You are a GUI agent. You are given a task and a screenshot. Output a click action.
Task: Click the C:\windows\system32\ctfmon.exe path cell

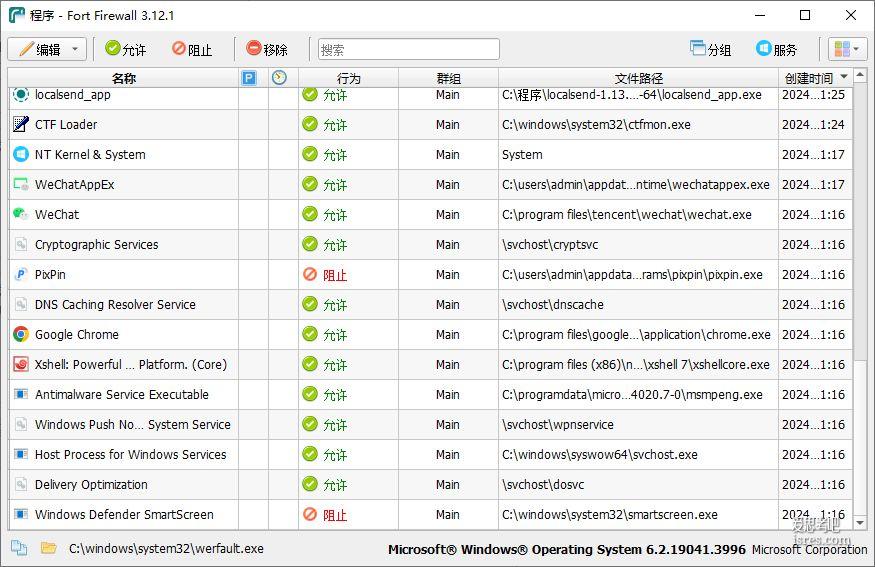tap(638, 124)
